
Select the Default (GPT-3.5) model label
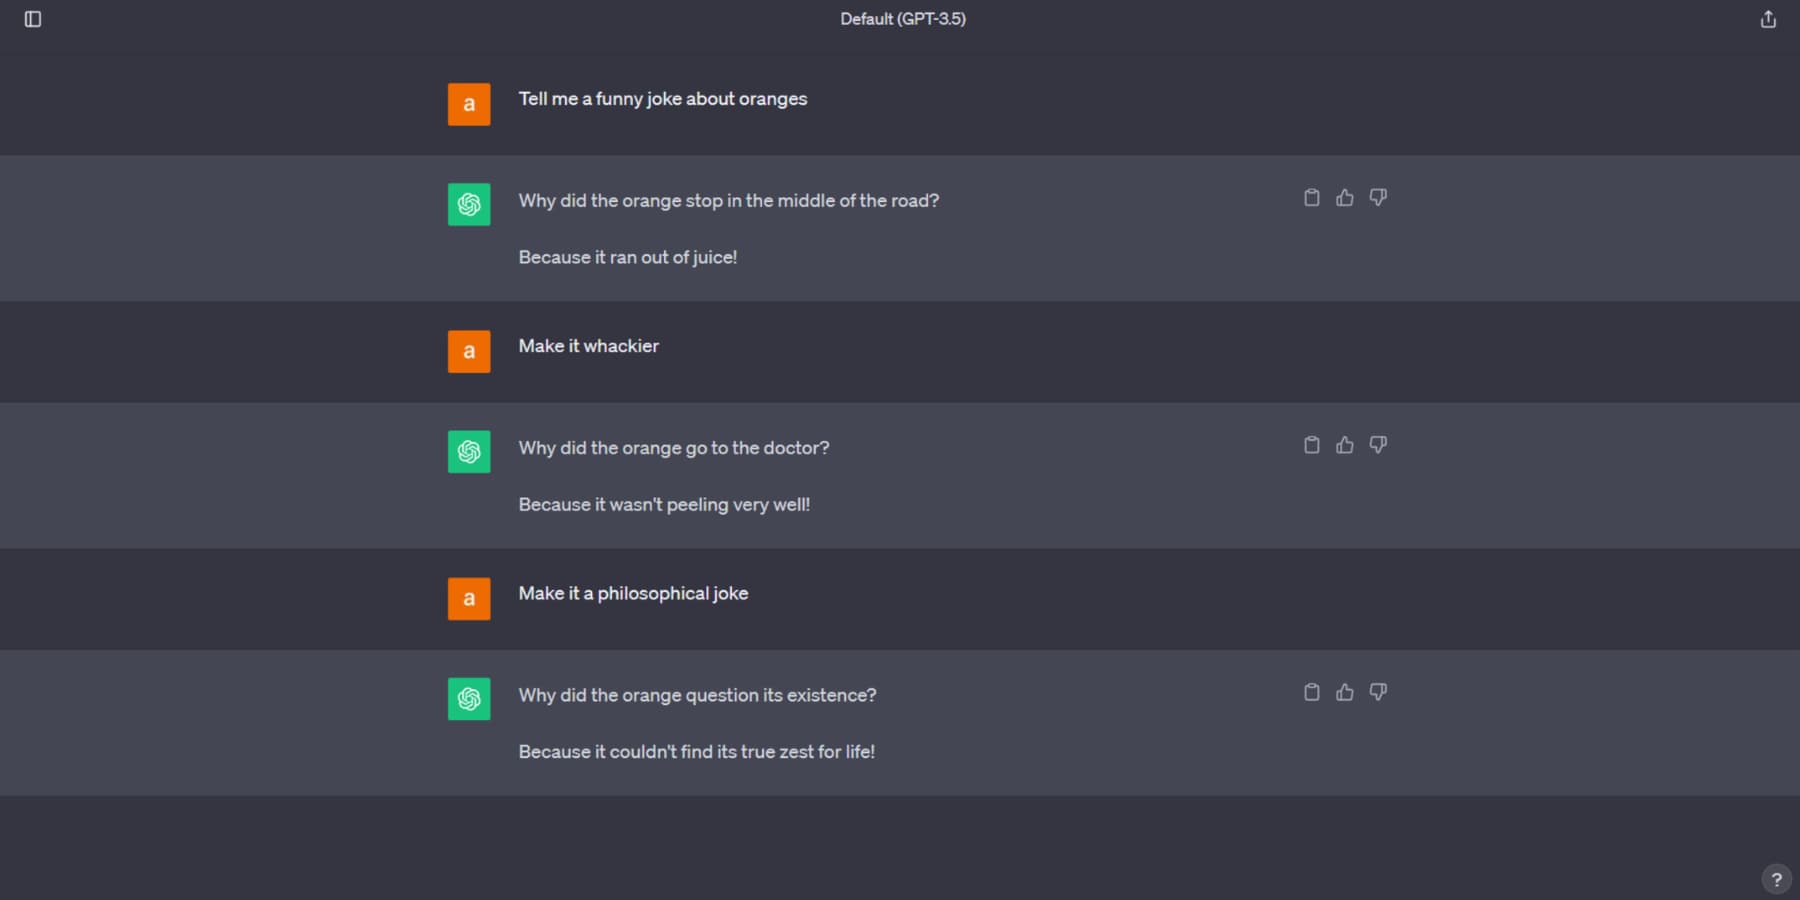tap(902, 18)
